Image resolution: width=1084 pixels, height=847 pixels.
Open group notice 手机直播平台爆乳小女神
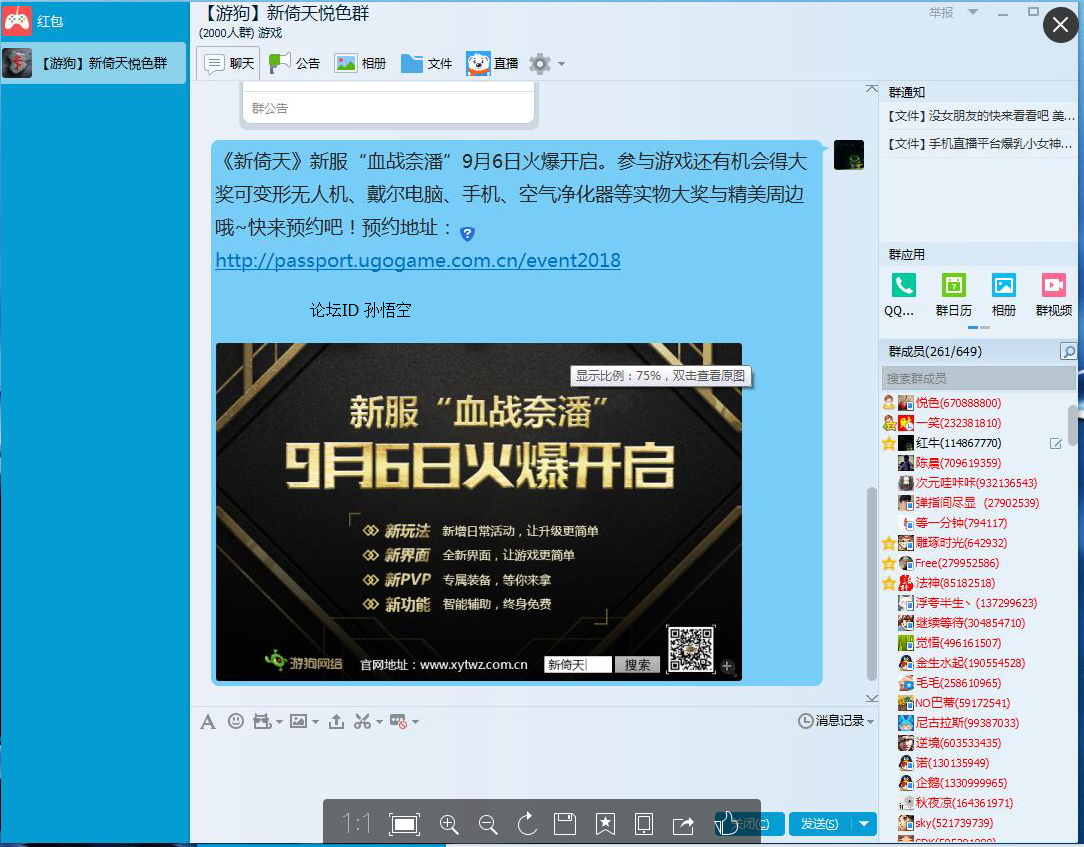pyautogui.click(x=980, y=144)
